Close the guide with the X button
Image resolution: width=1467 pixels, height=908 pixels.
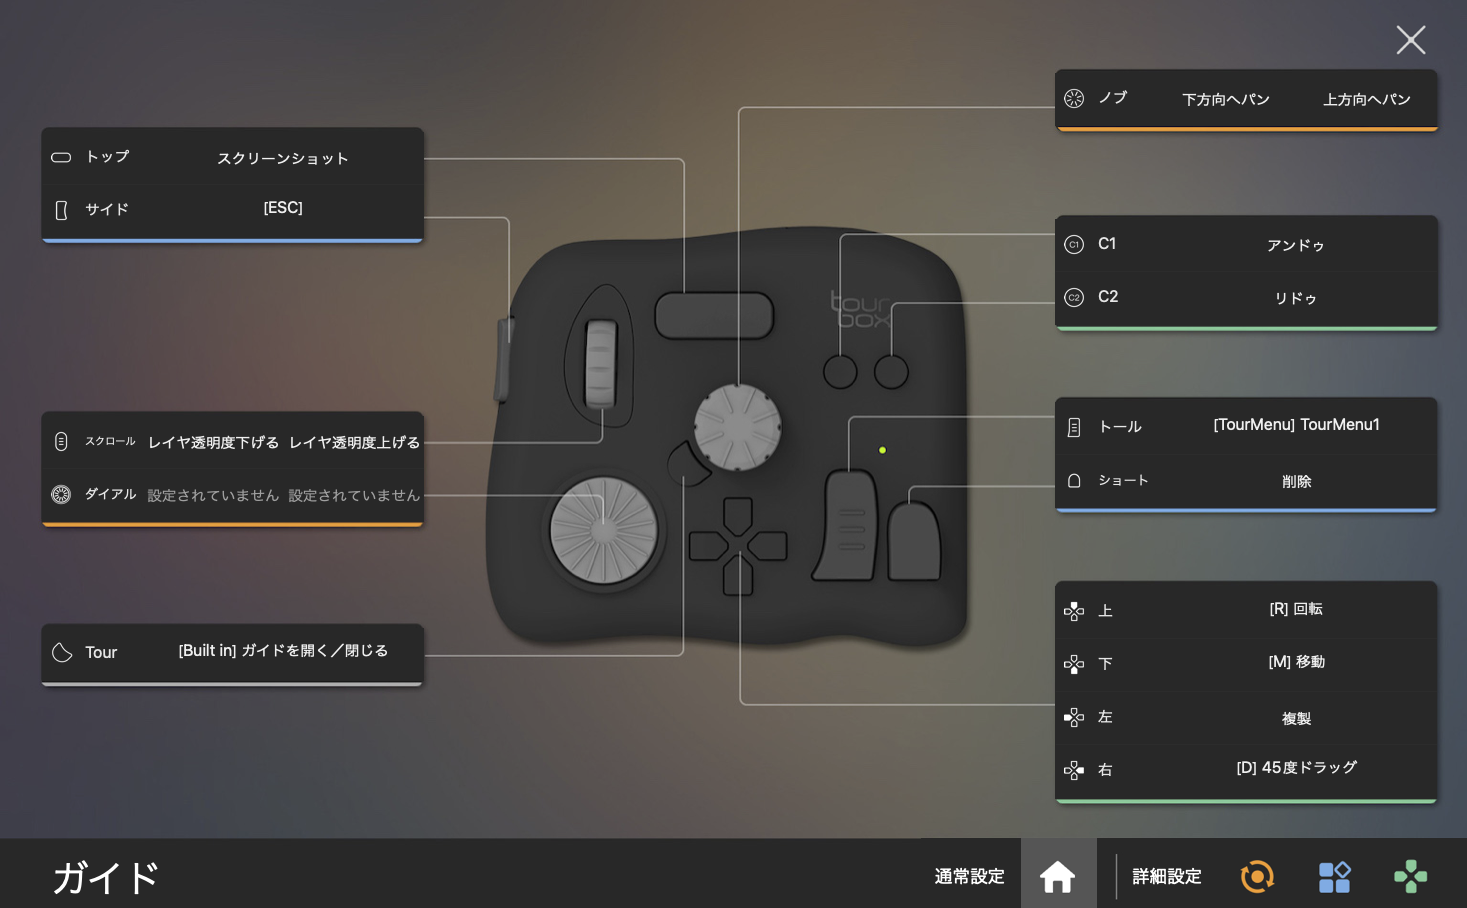[1410, 40]
